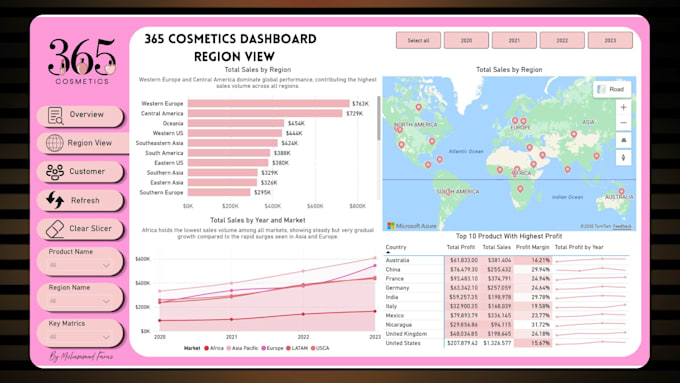Click the Total Sales column header

coord(497,247)
